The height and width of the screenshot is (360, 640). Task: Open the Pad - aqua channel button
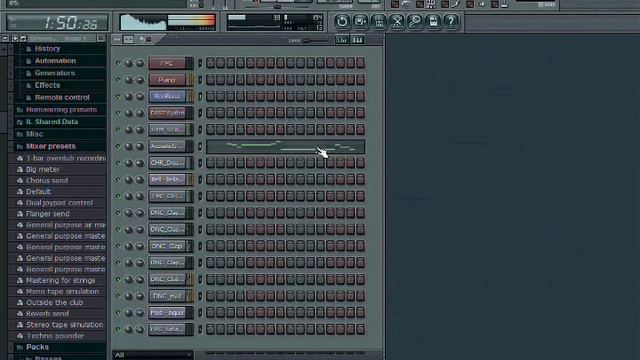167,313
